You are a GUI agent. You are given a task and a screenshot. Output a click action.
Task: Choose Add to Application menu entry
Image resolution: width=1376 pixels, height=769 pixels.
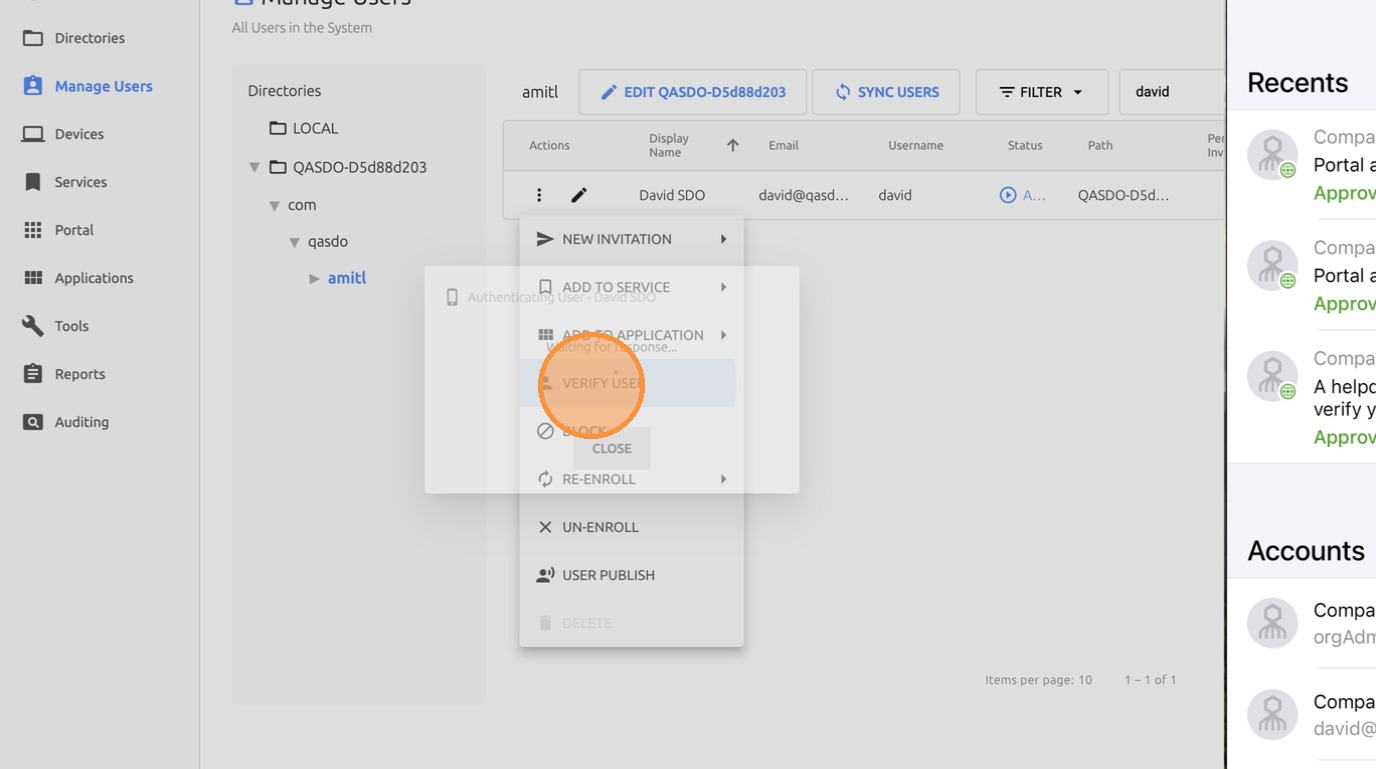[x=631, y=335]
